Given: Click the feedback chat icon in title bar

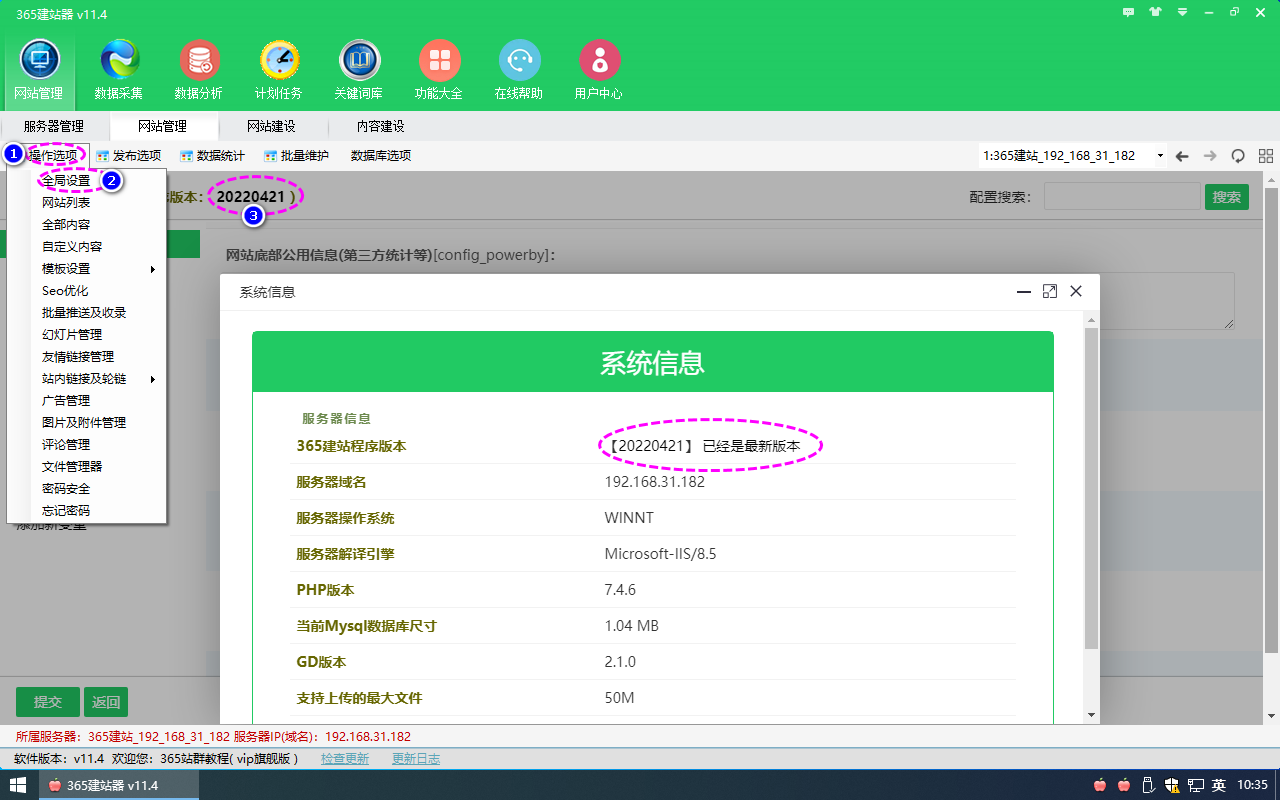Looking at the screenshot, I should [1129, 13].
